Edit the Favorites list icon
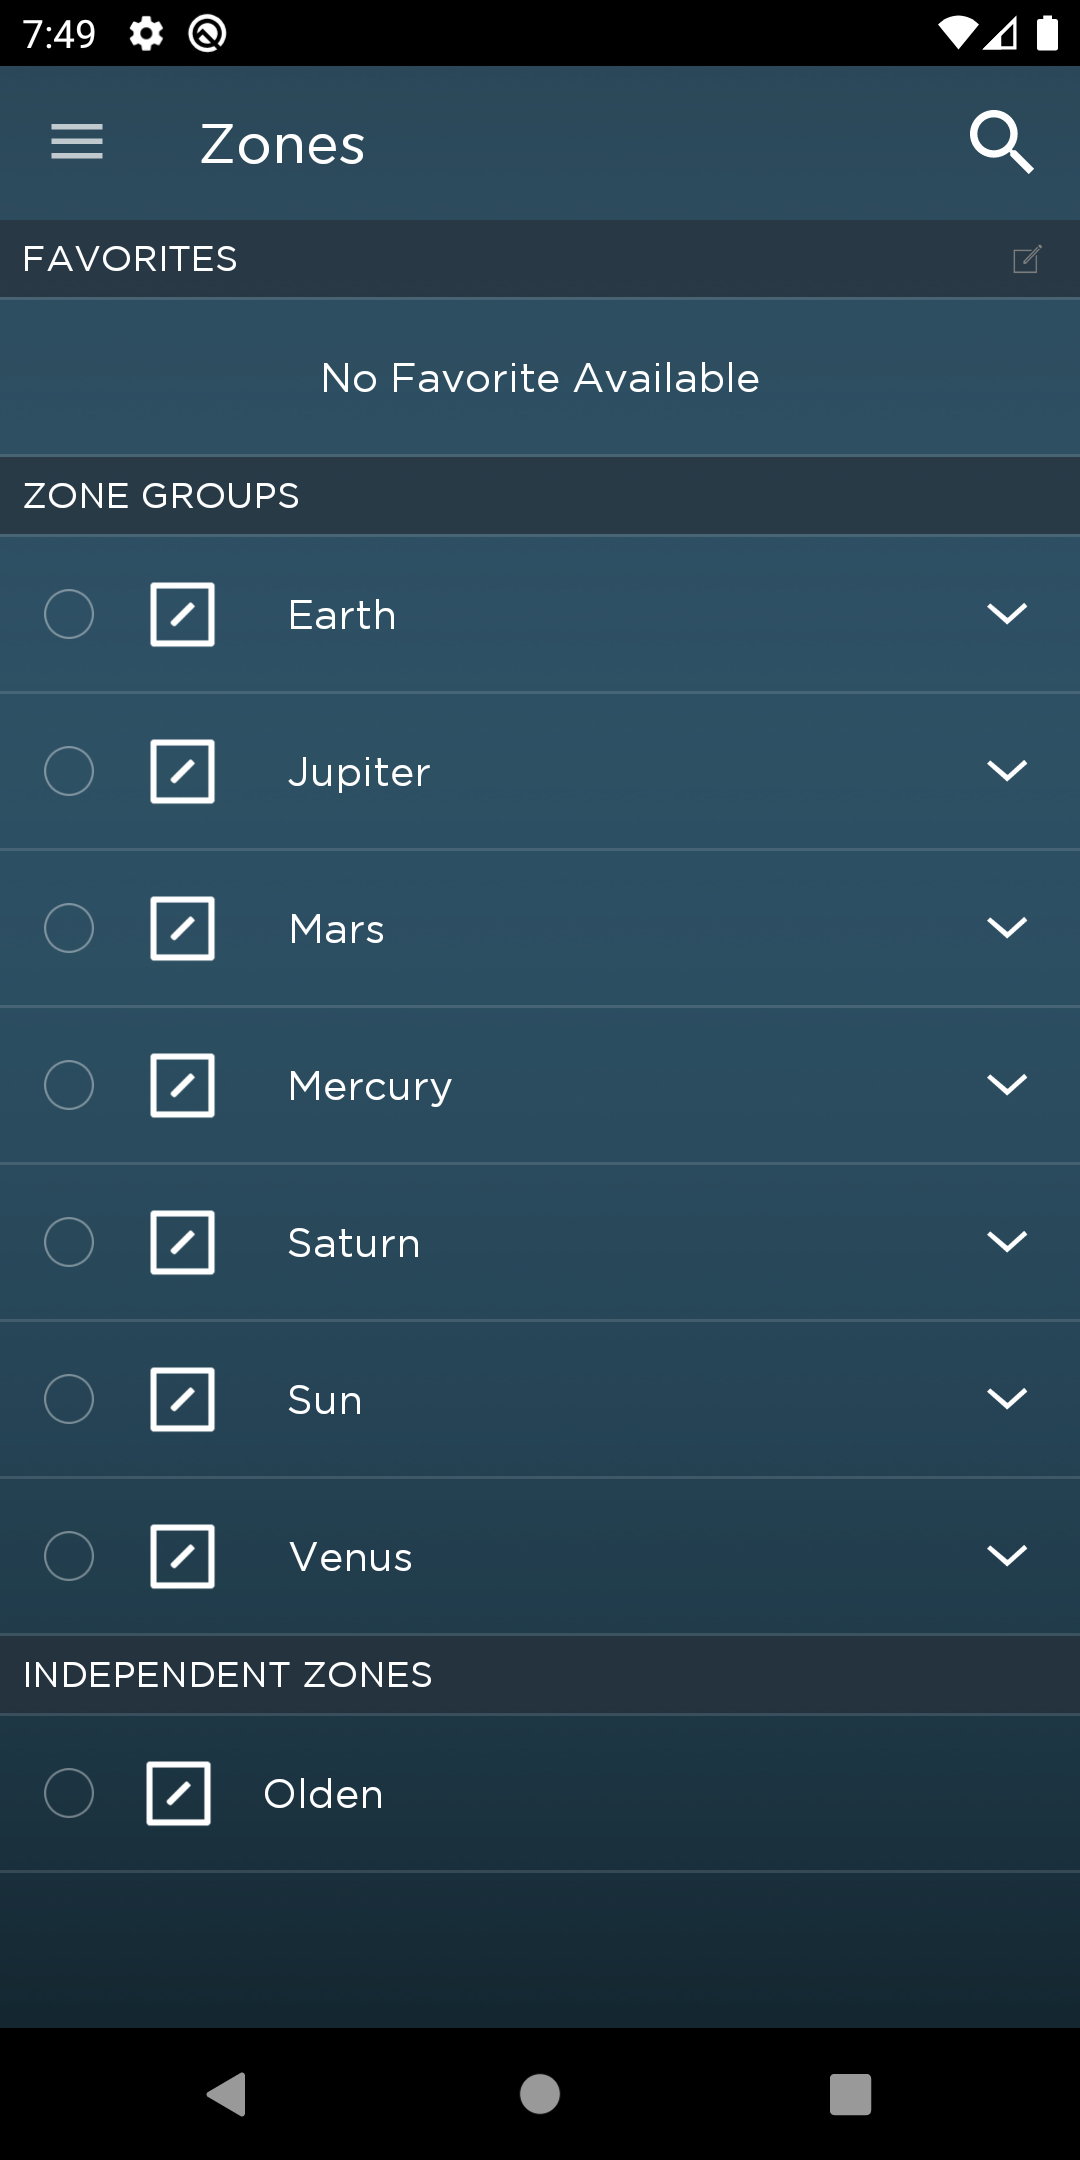The height and width of the screenshot is (2160, 1080). (x=1028, y=259)
